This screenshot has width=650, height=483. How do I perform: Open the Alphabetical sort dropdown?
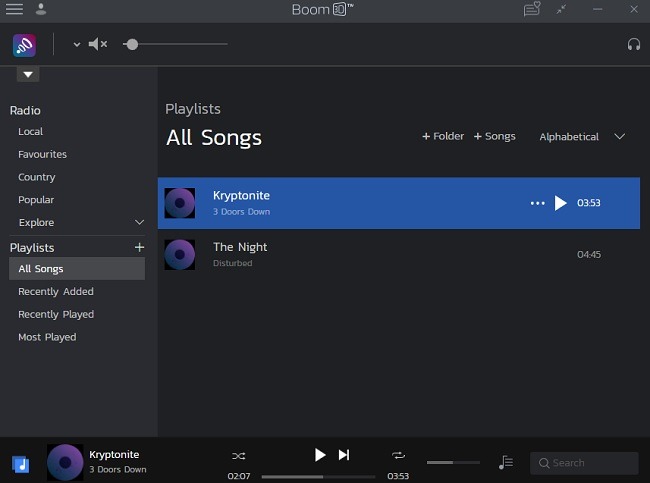[x=582, y=137]
